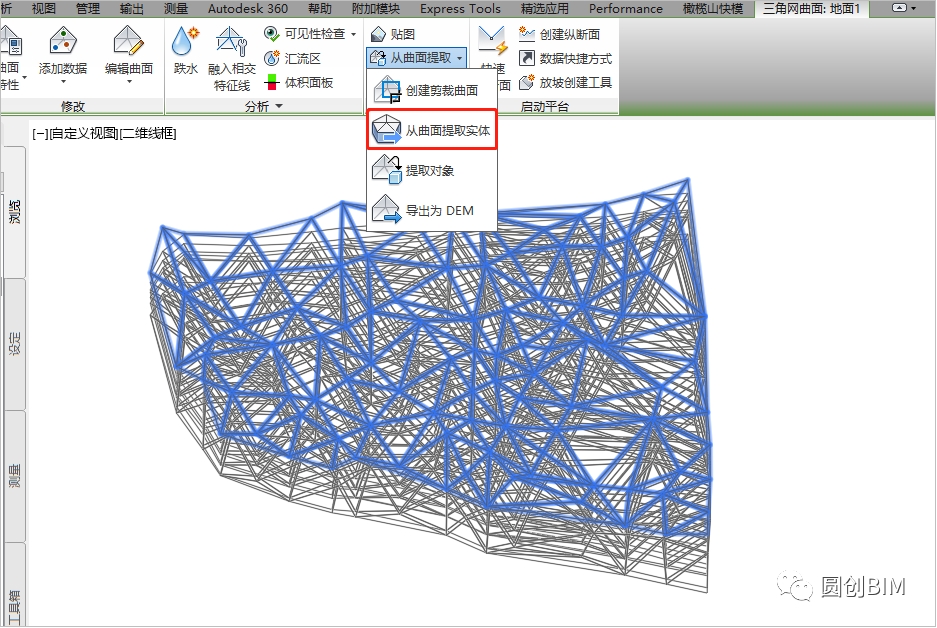Choose 创建剪裁曲面 from the dropdown
The height and width of the screenshot is (628, 937).
click(x=431, y=90)
